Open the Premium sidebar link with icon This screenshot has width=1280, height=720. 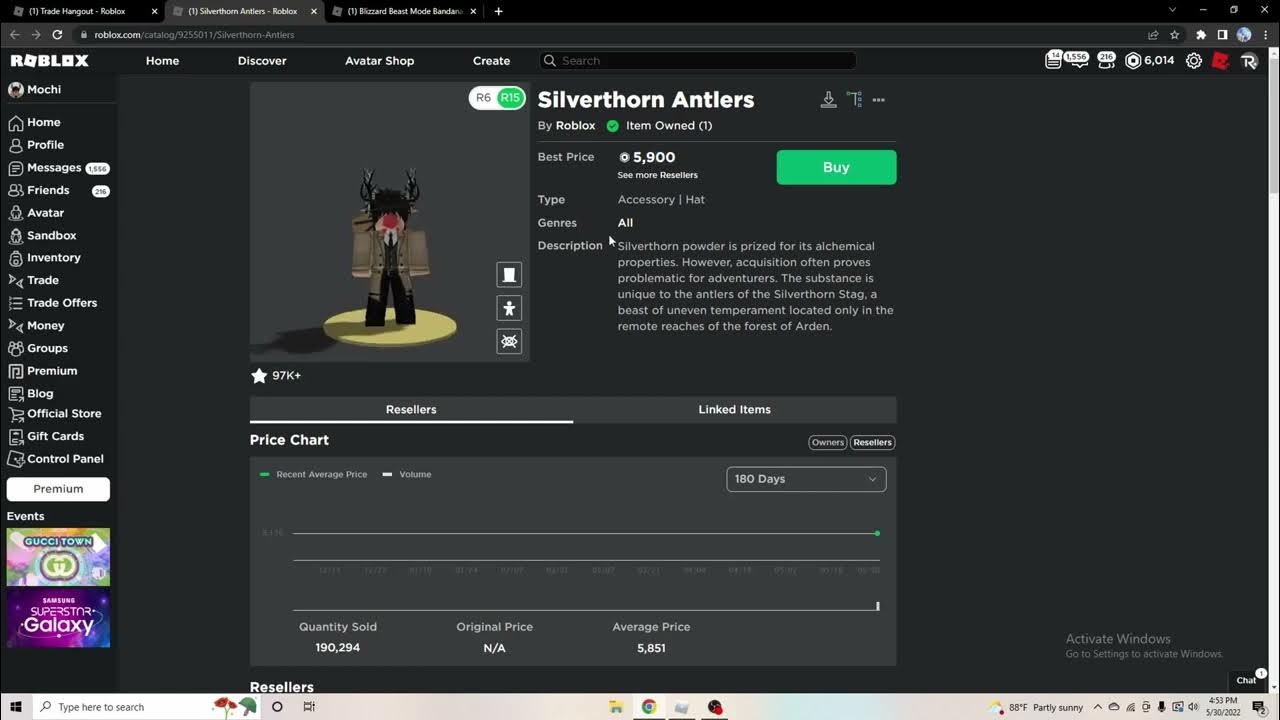(43, 371)
